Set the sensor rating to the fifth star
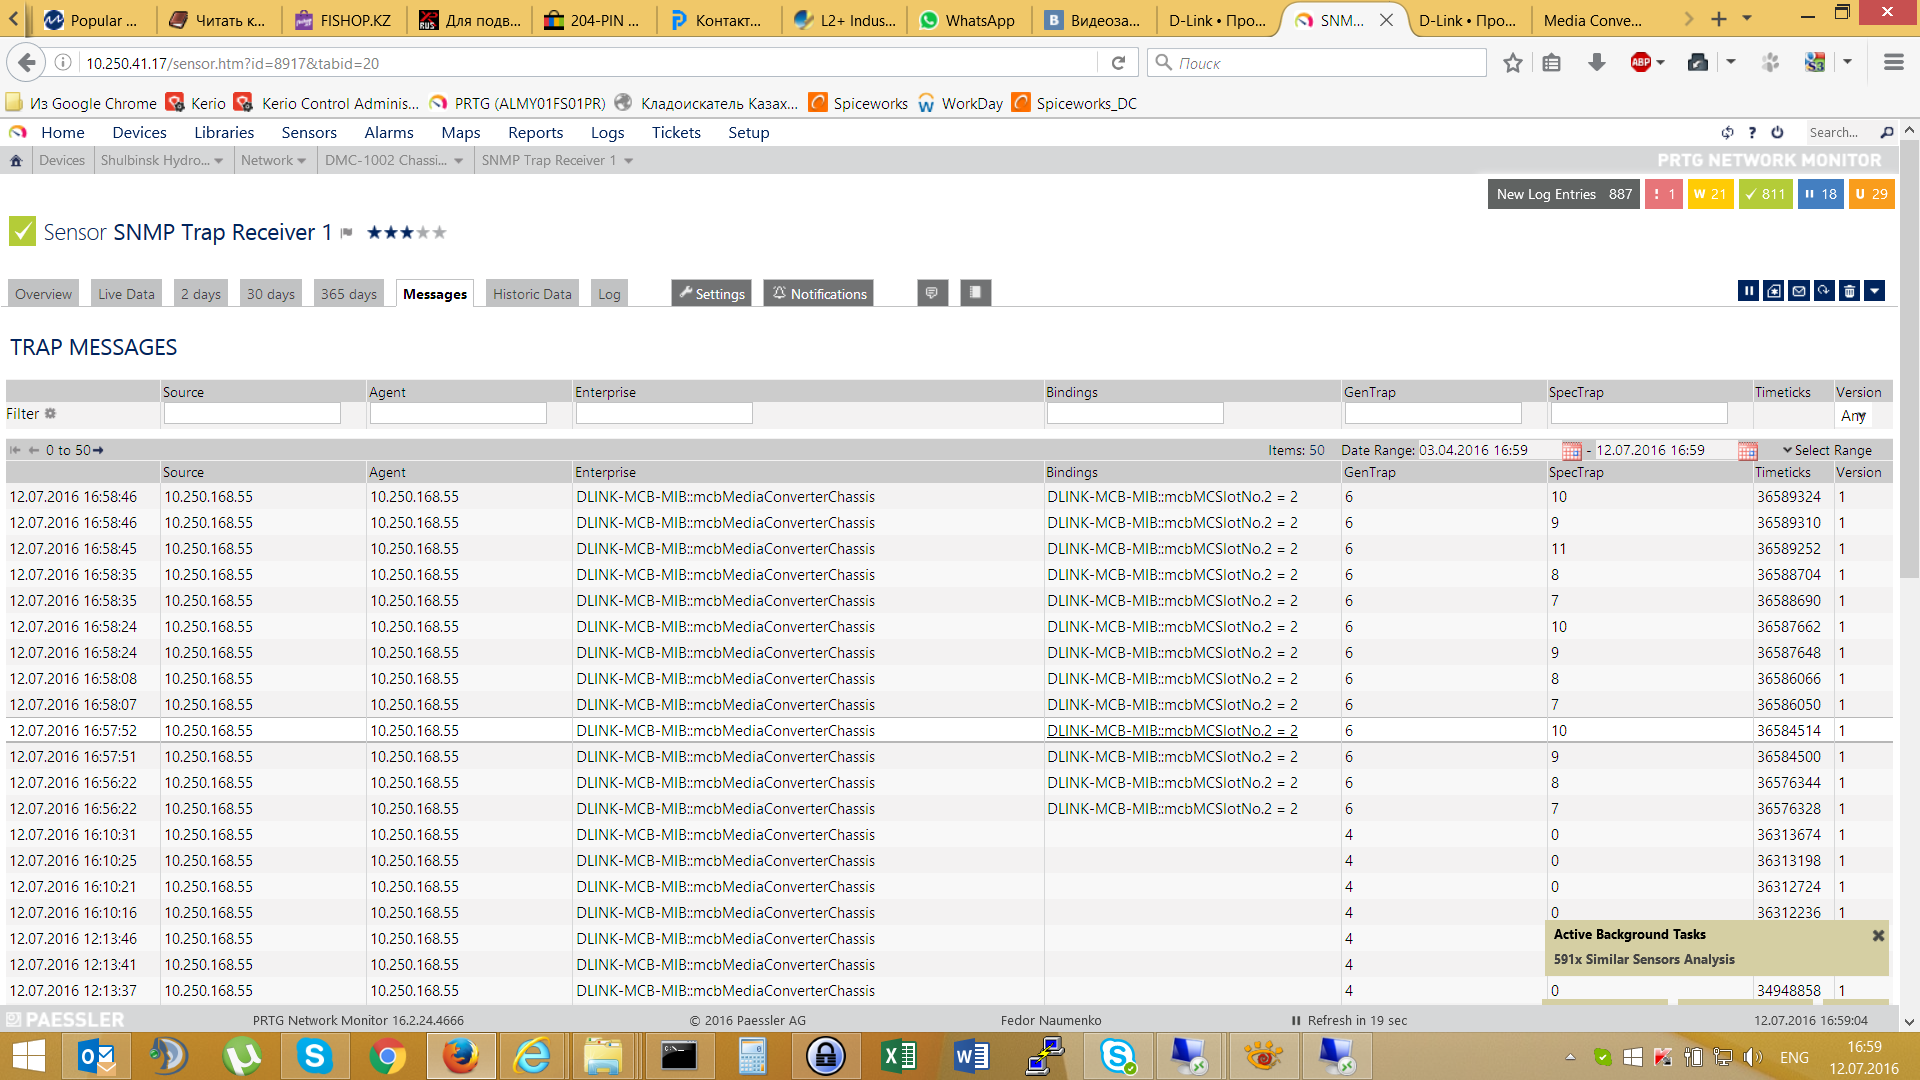Screen dimensions: 1920x1080 pos(440,232)
